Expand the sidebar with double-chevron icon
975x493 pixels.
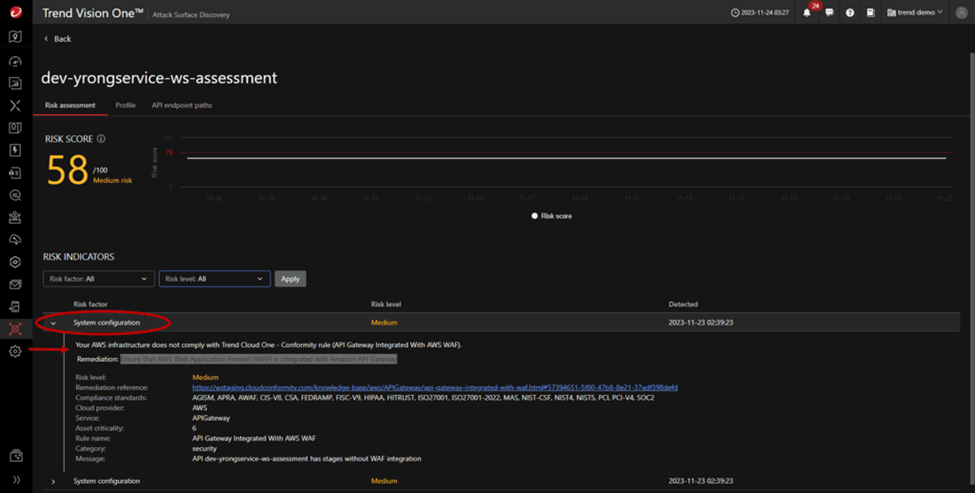click(16, 480)
